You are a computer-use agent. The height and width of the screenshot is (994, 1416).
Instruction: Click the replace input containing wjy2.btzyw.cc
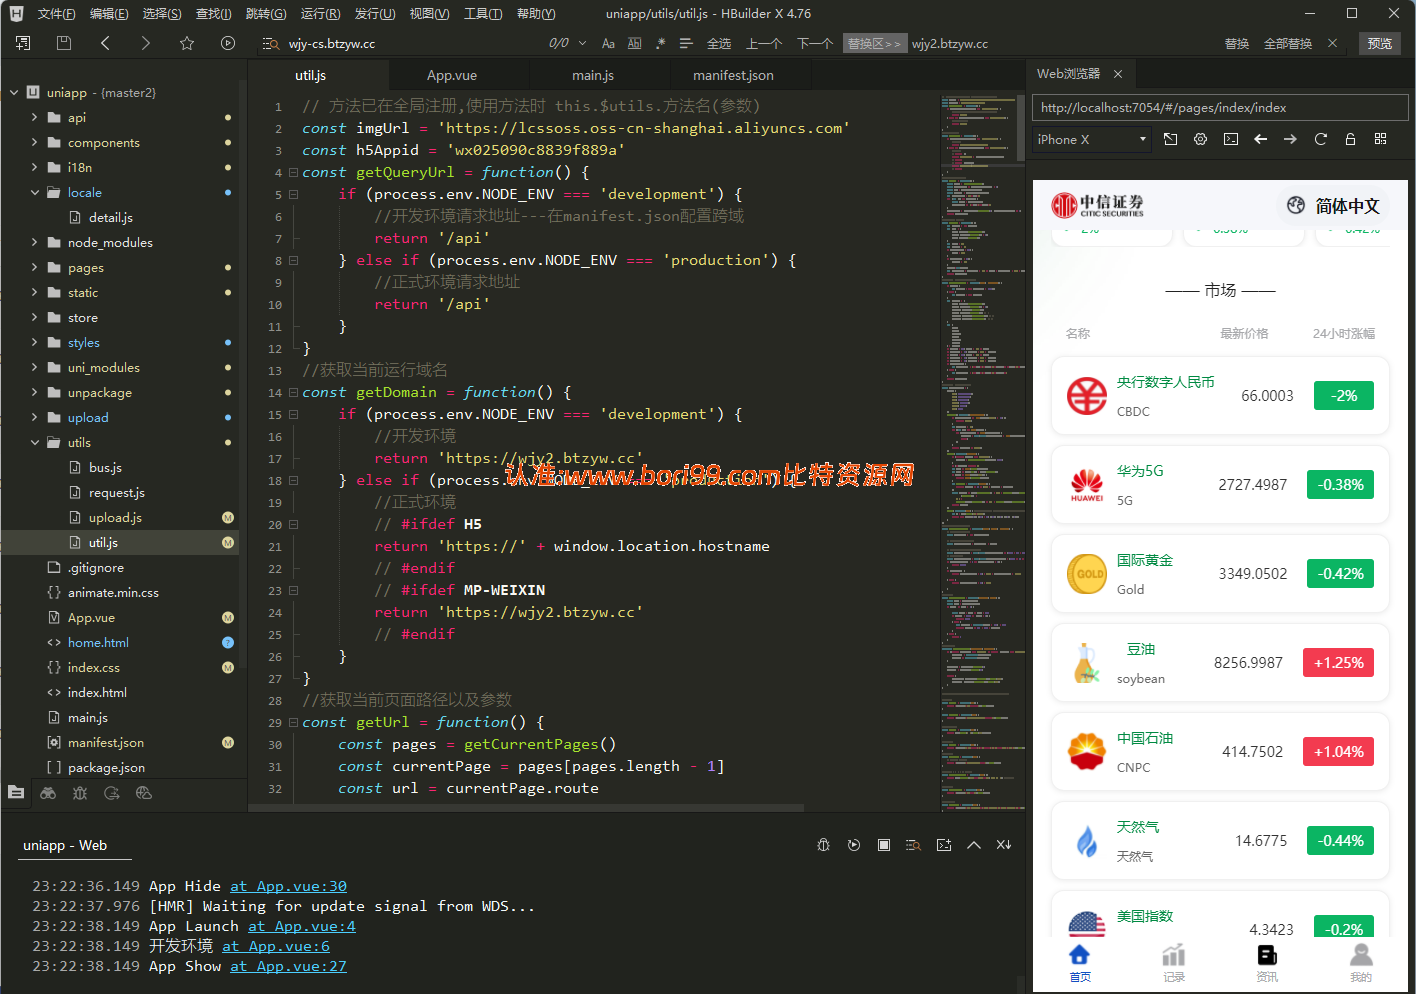click(x=1060, y=43)
